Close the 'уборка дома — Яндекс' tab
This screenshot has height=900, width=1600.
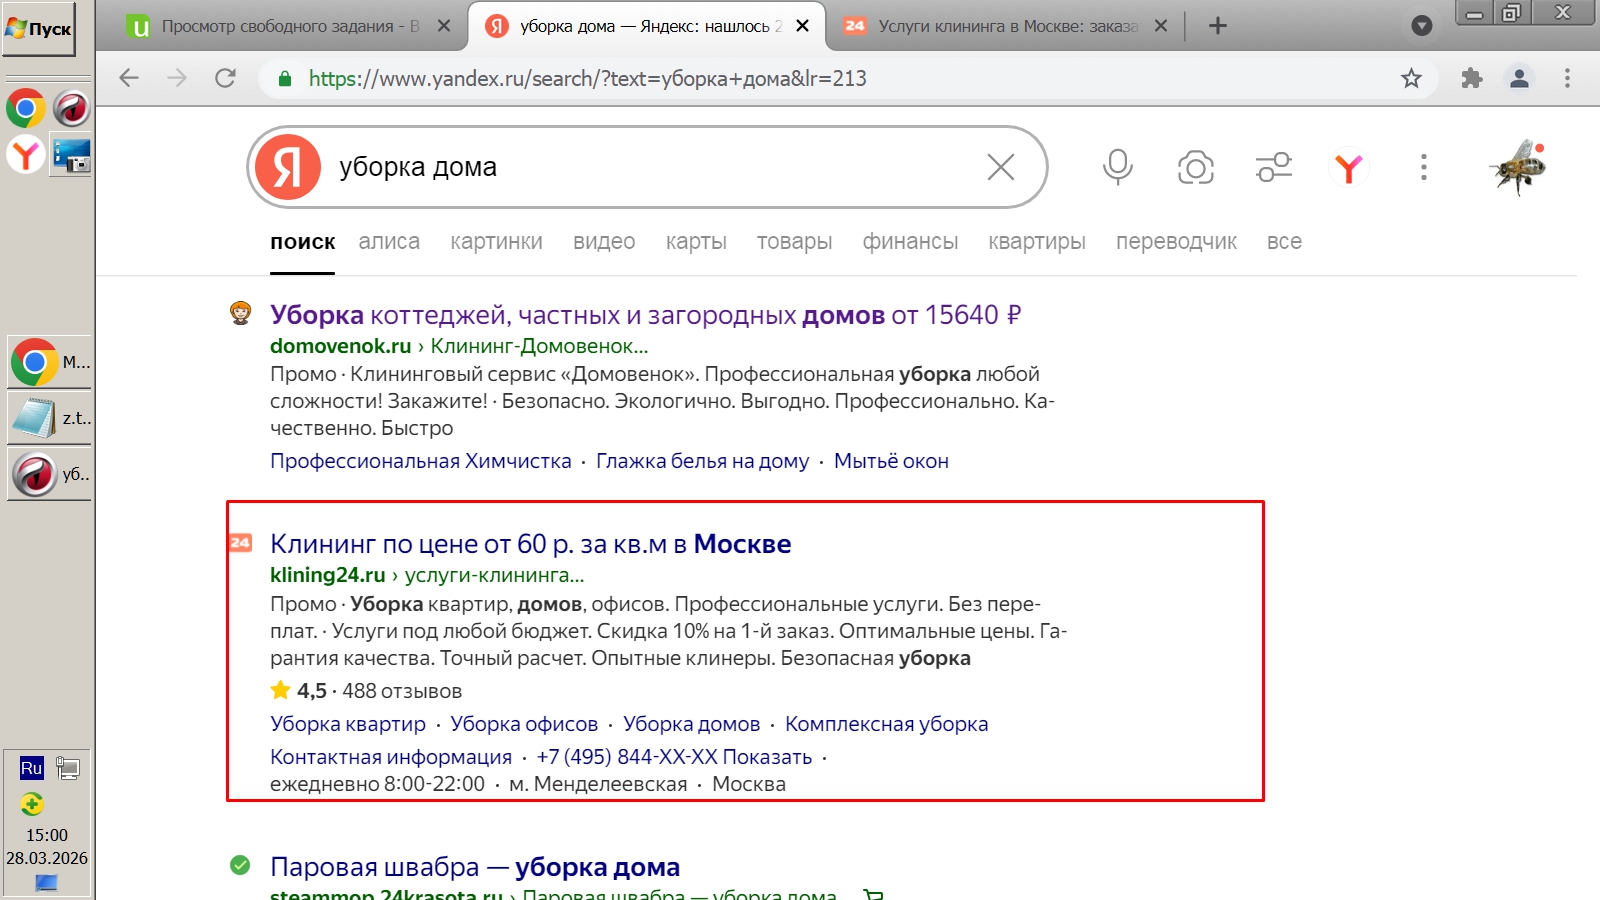802,26
